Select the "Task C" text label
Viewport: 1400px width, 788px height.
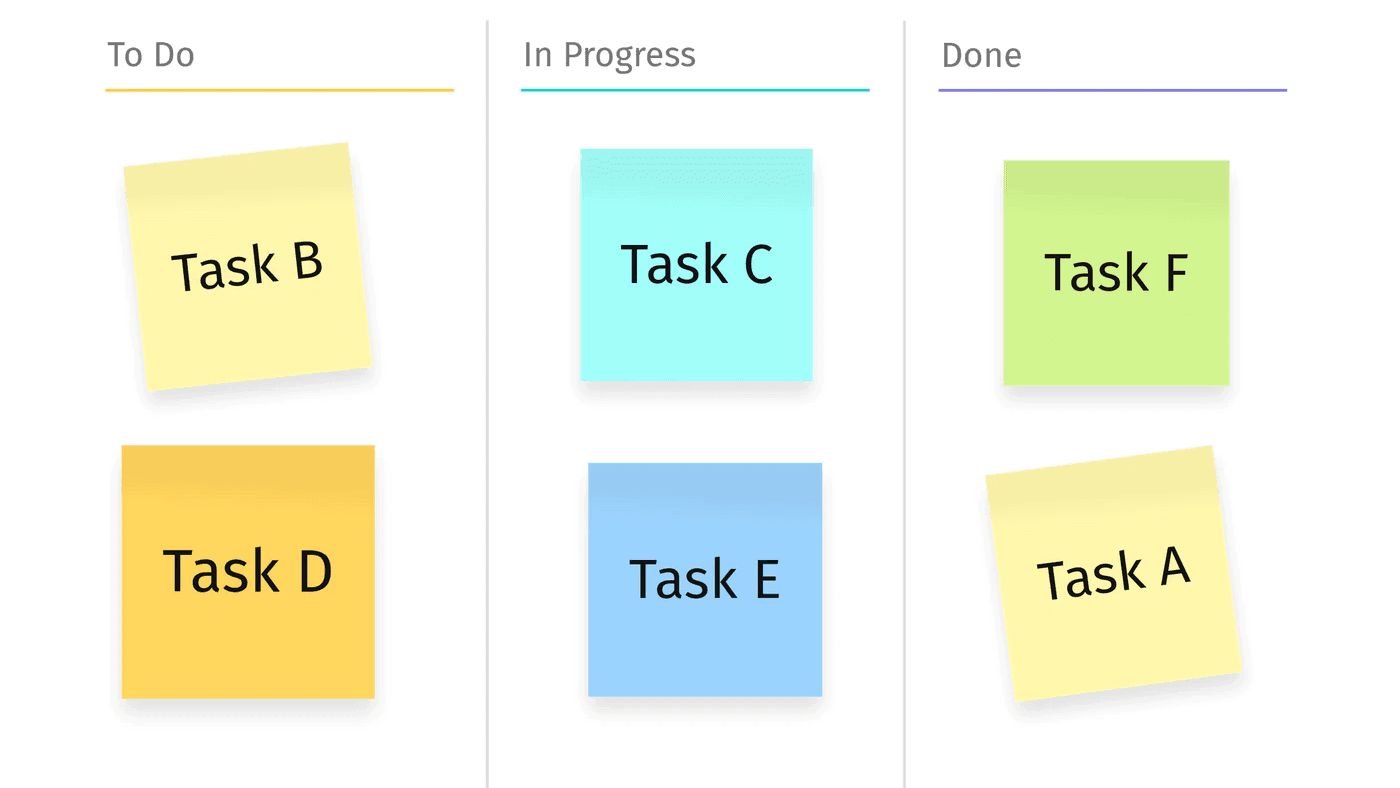pyautogui.click(x=696, y=265)
